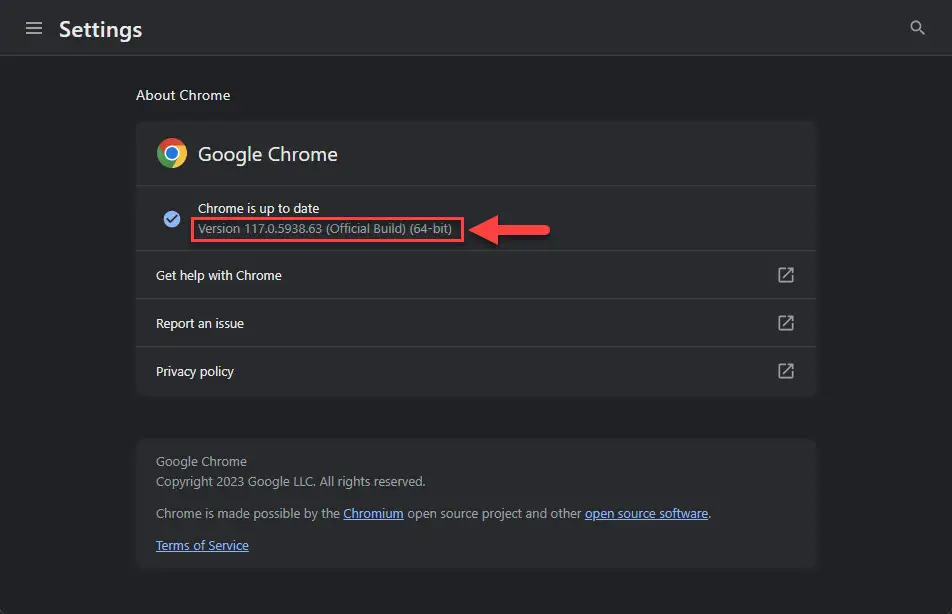Open the hamburger main menu
The height and width of the screenshot is (614, 952).
pyautogui.click(x=34, y=29)
